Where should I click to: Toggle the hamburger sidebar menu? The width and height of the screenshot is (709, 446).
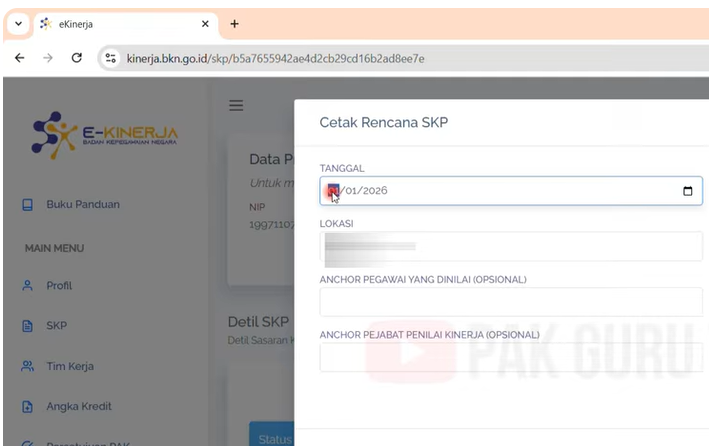coord(236,105)
